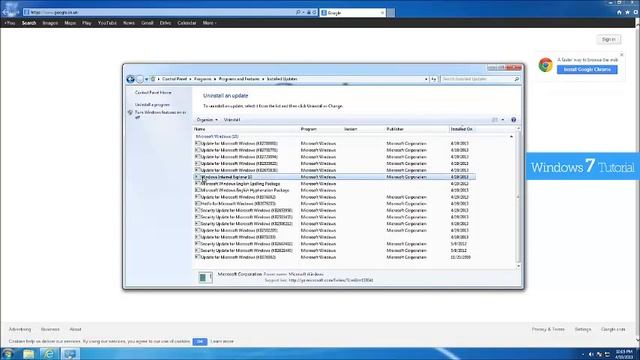Sort by Version column

364,129
